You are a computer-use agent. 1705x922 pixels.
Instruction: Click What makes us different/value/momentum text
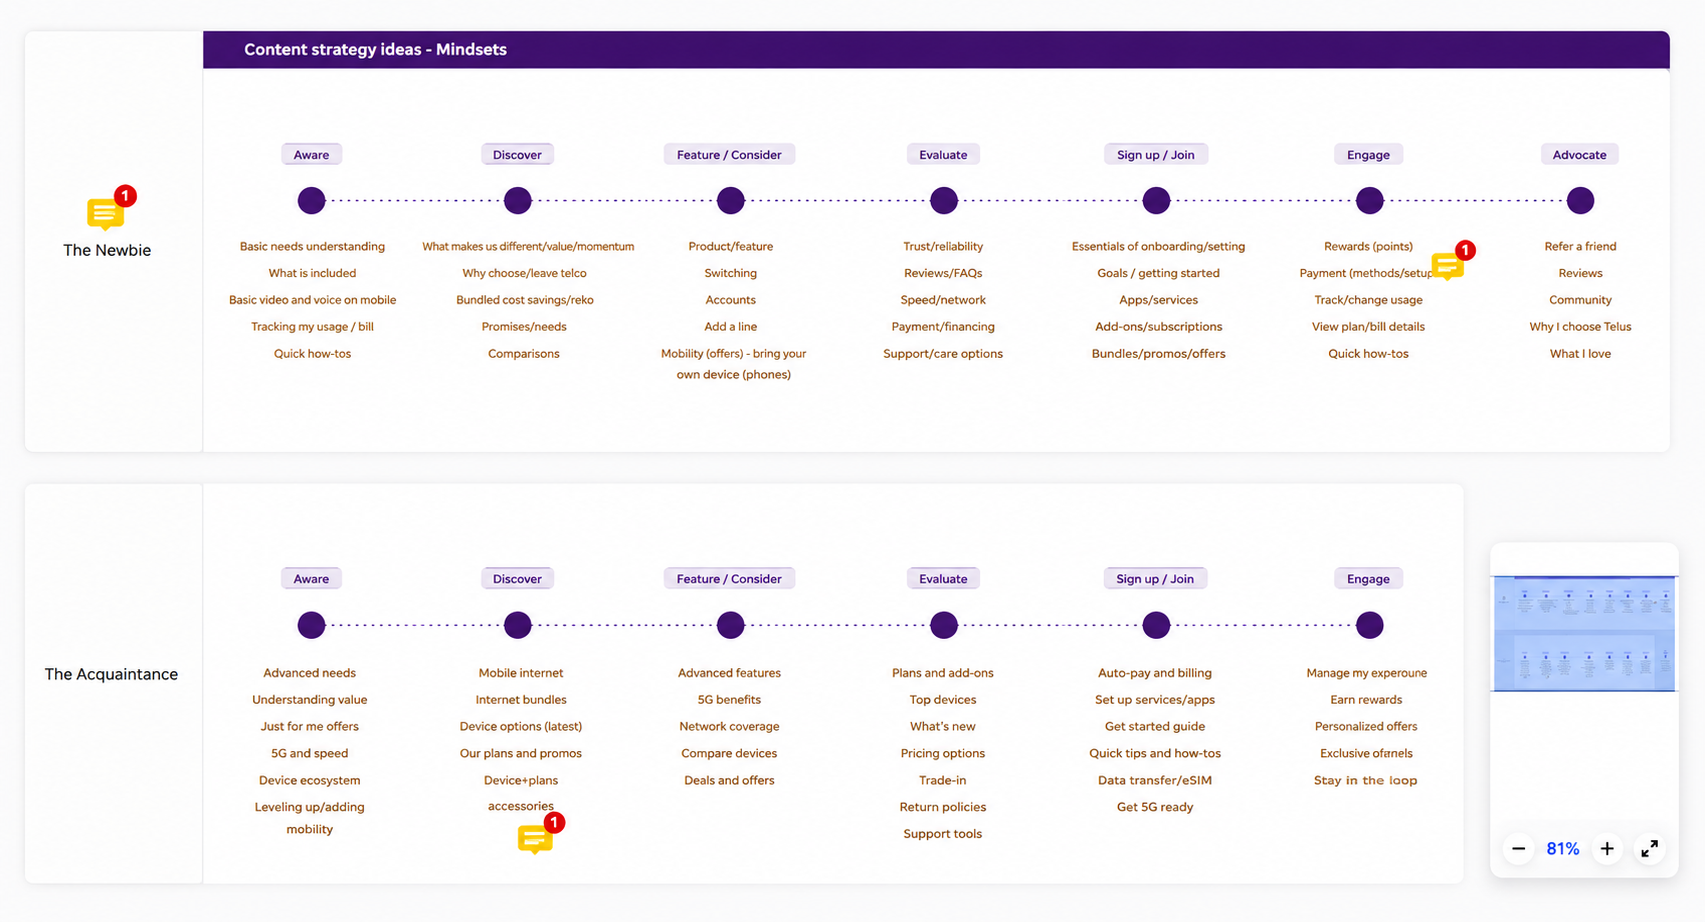click(x=528, y=246)
